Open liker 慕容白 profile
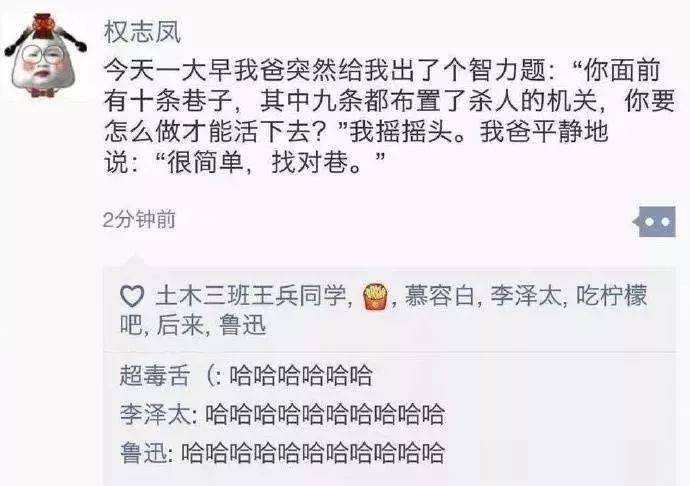The height and width of the screenshot is (486, 690). [x=439, y=295]
